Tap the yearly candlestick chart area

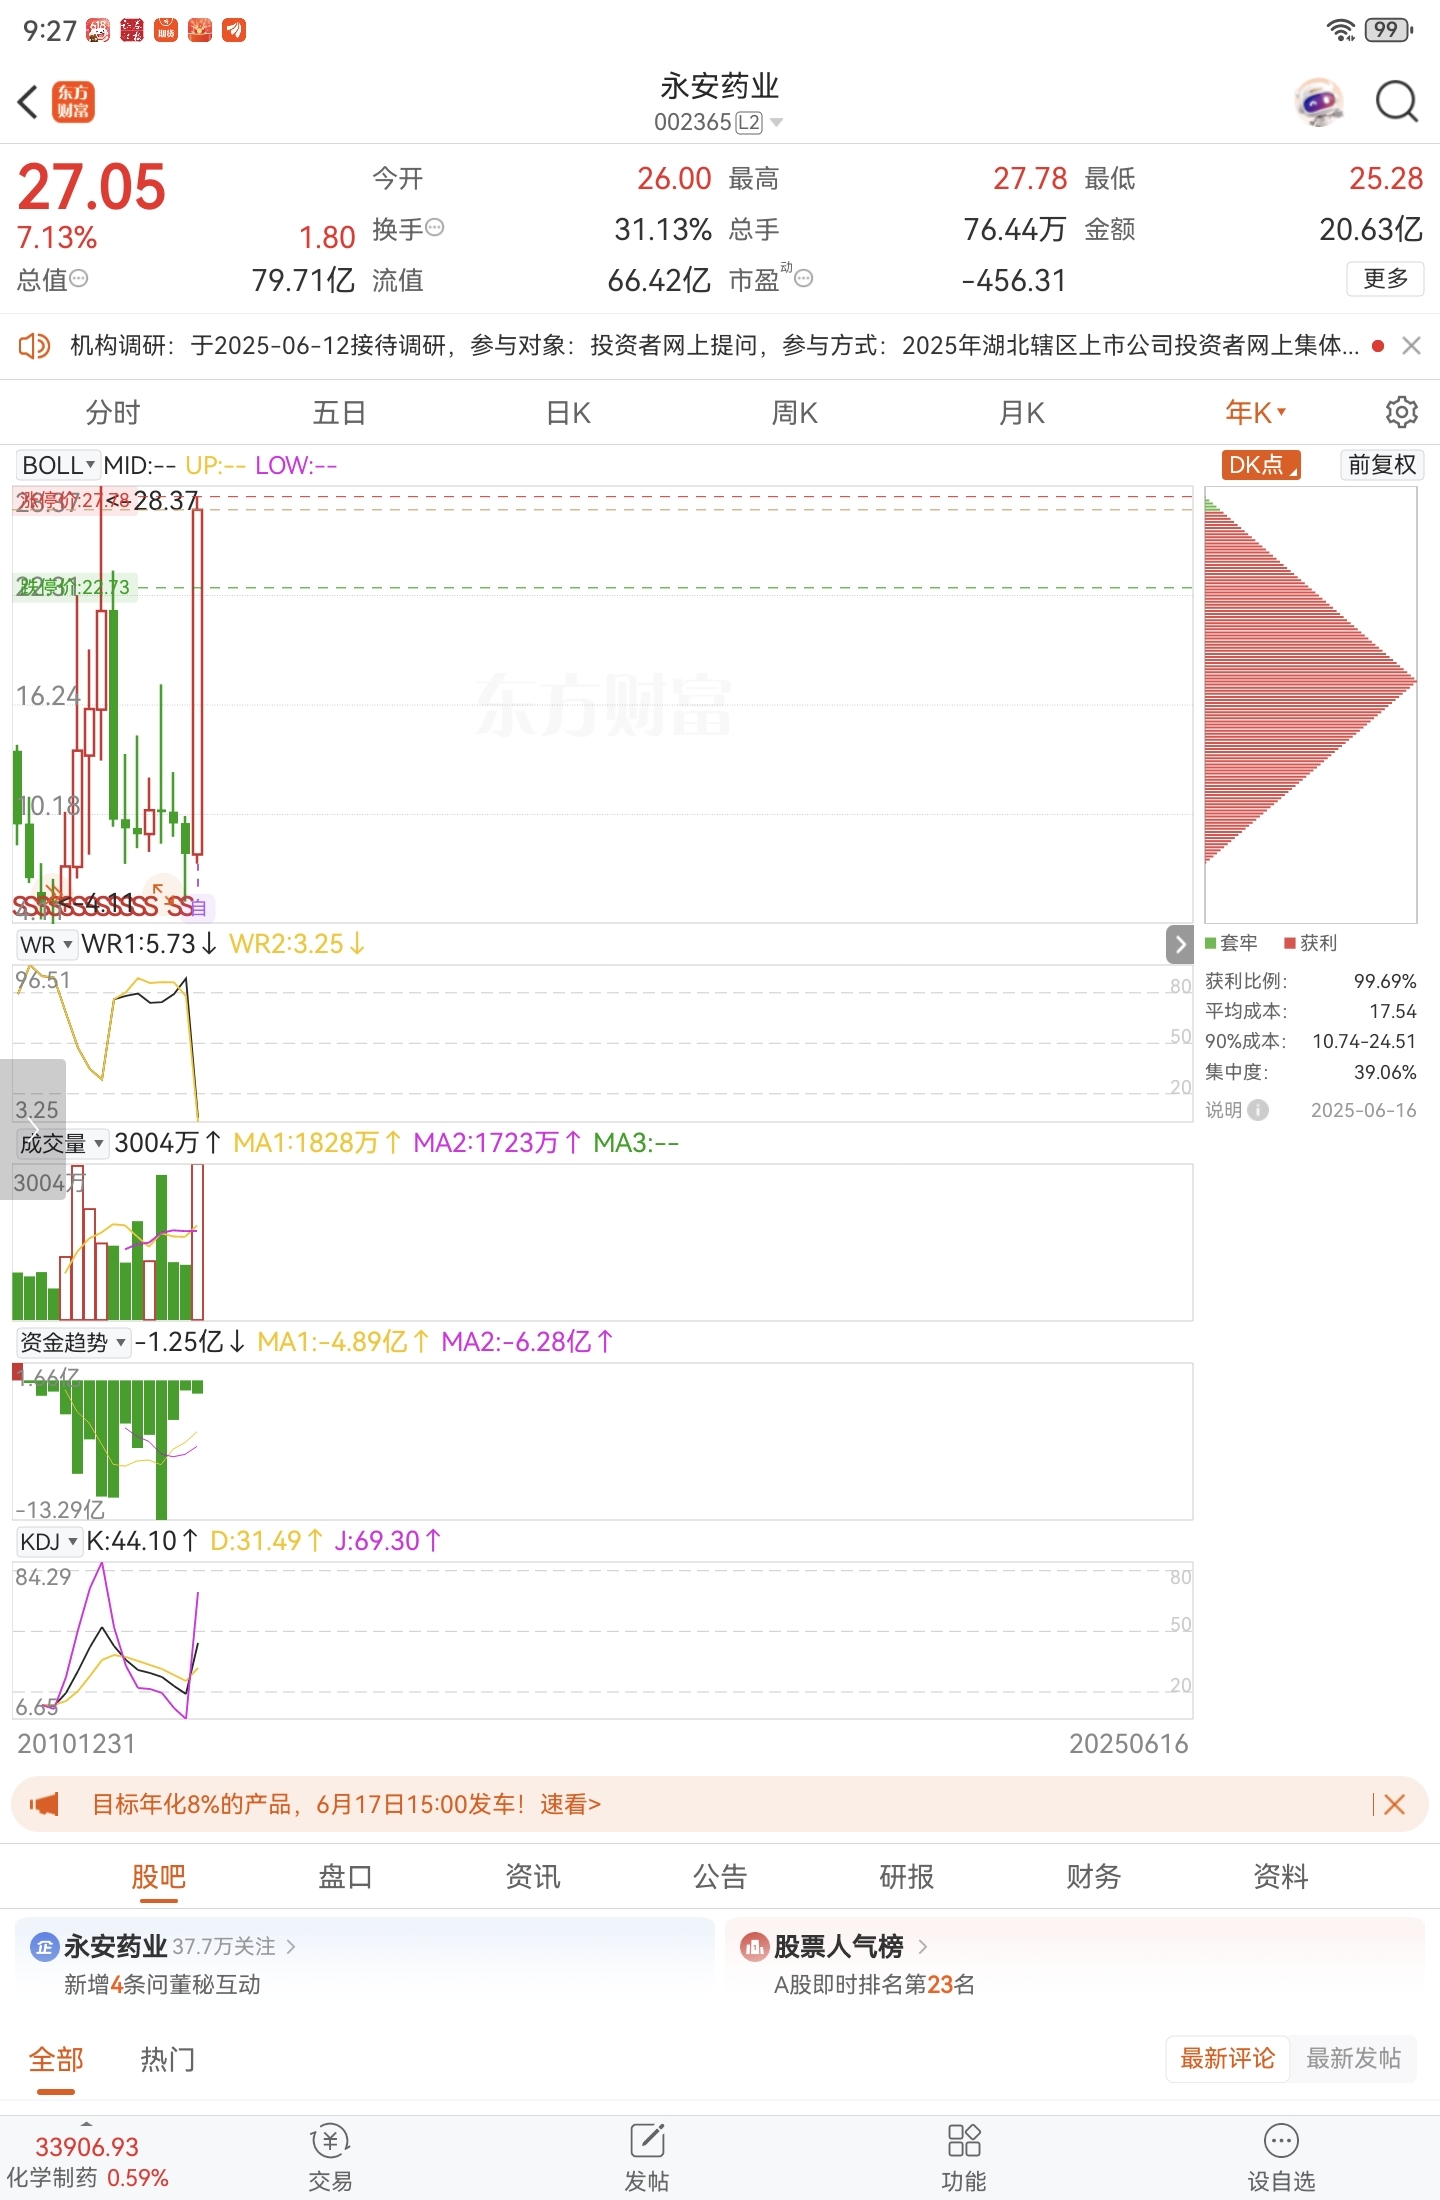[x=602, y=704]
